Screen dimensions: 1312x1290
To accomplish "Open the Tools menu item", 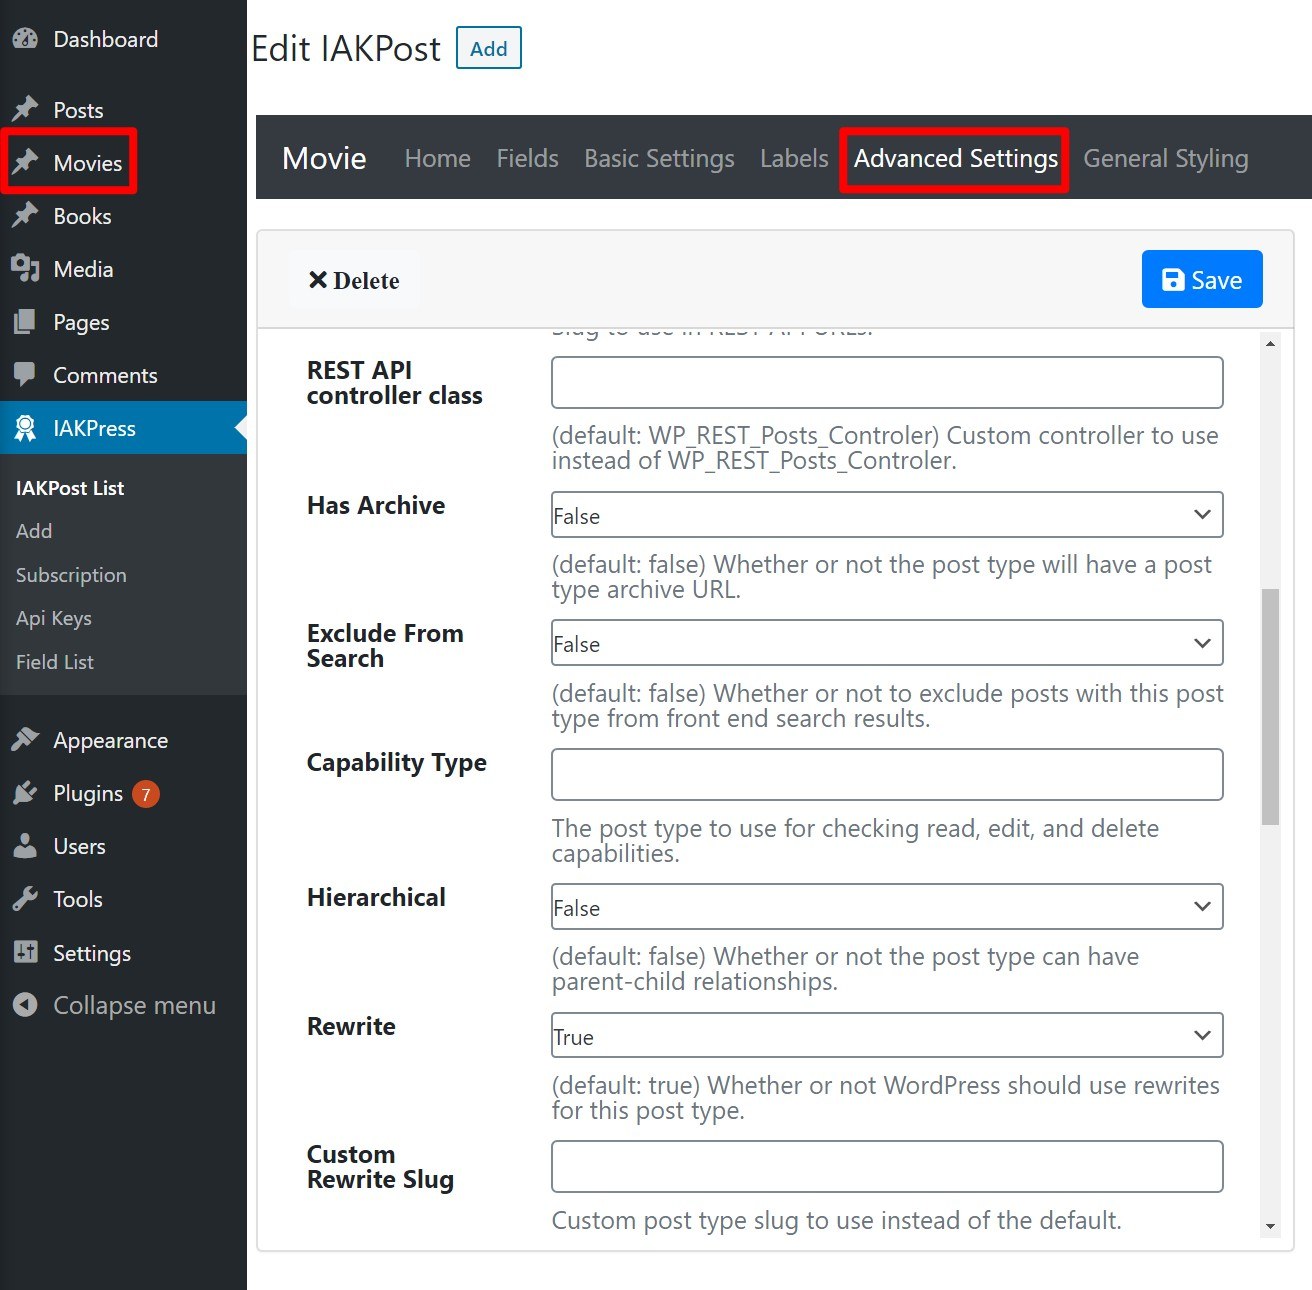I will pyautogui.click(x=123, y=899).
